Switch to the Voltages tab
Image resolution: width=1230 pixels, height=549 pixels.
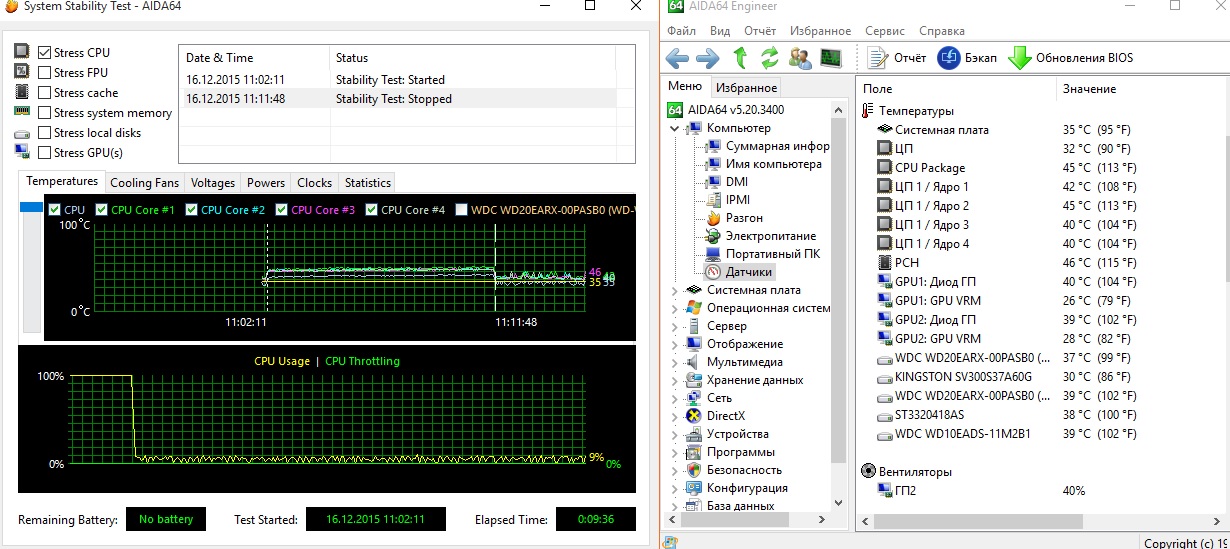(213, 183)
